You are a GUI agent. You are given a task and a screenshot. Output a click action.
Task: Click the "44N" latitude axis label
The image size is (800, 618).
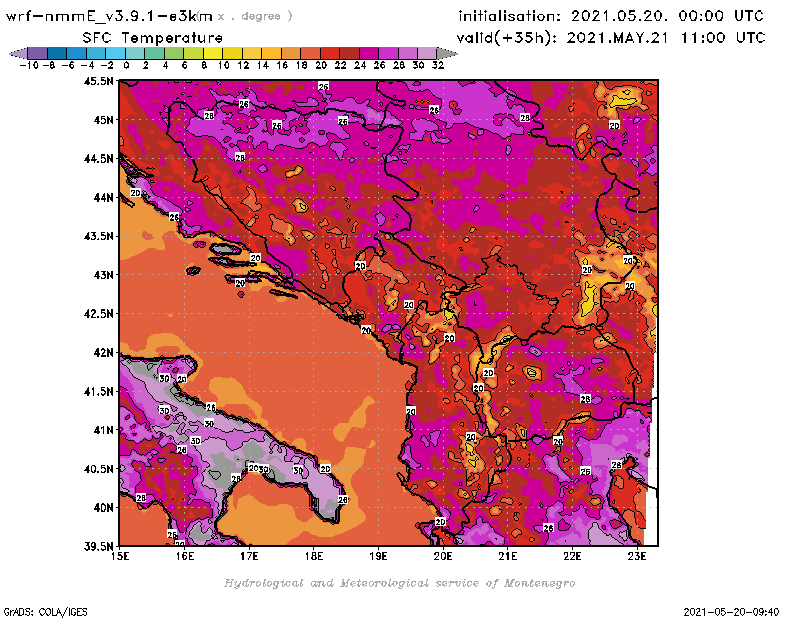pyautogui.click(x=103, y=197)
